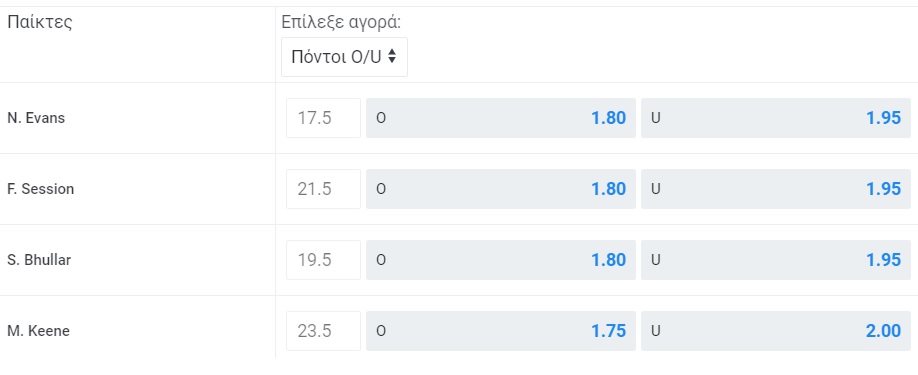
Task: Click the S. Bhullar player name
Action: pos(39,260)
